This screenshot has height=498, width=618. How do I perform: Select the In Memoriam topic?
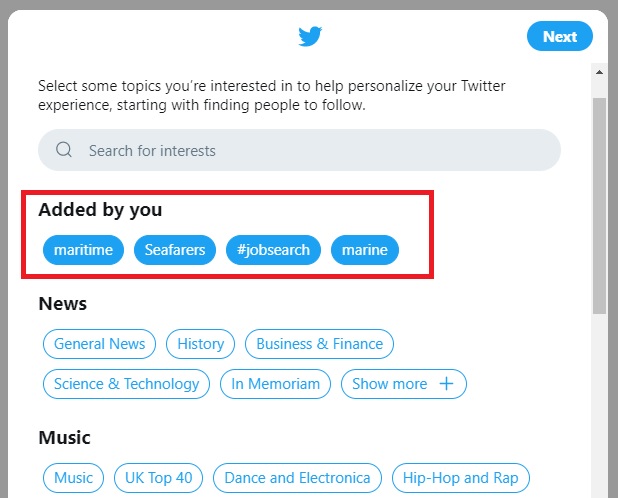click(x=275, y=384)
